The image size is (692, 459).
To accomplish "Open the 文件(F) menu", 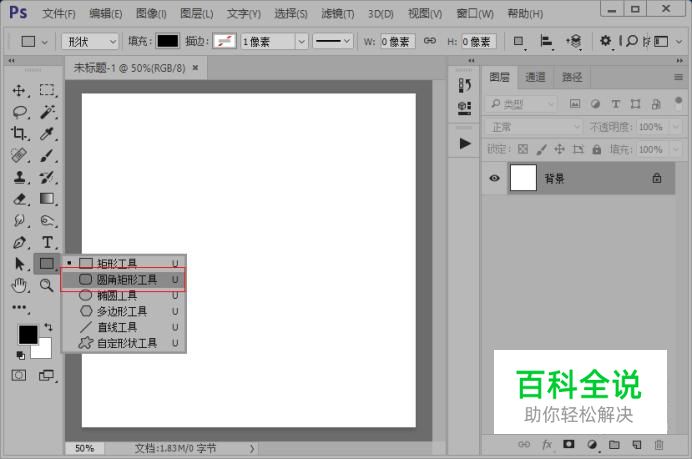I will 59,14.
